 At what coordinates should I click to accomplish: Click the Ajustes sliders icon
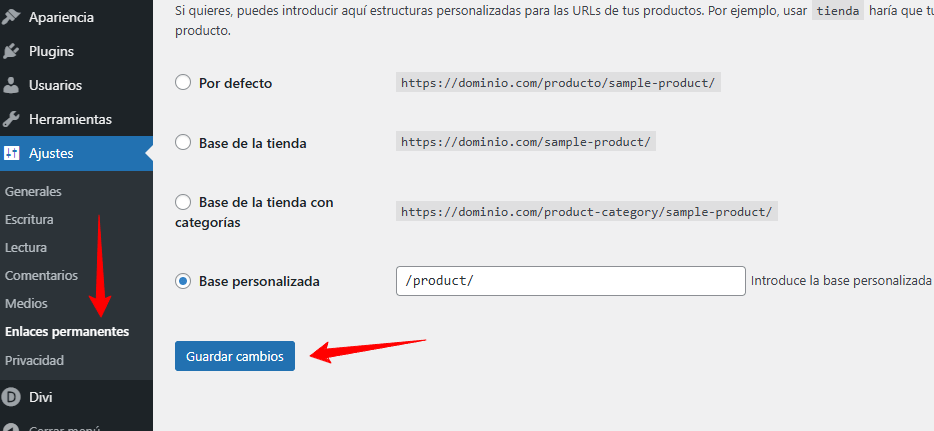tap(12, 153)
